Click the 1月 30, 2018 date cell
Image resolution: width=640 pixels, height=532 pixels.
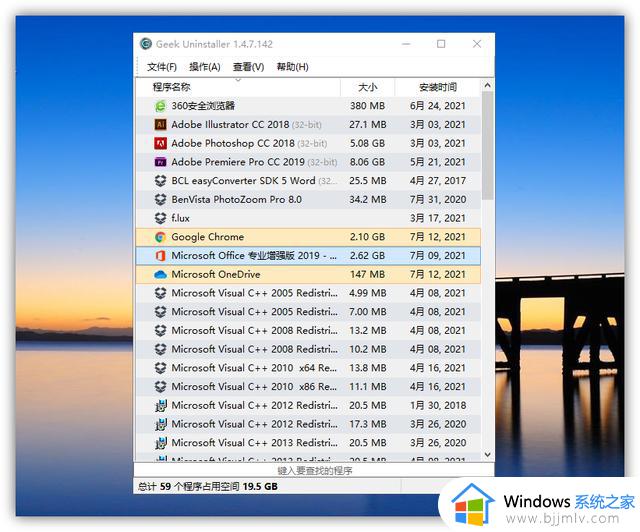click(x=438, y=406)
